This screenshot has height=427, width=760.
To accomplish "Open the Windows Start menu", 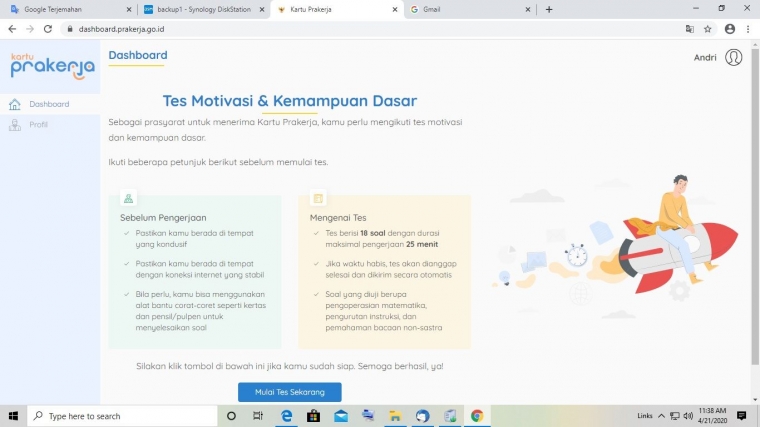I will tap(13, 416).
